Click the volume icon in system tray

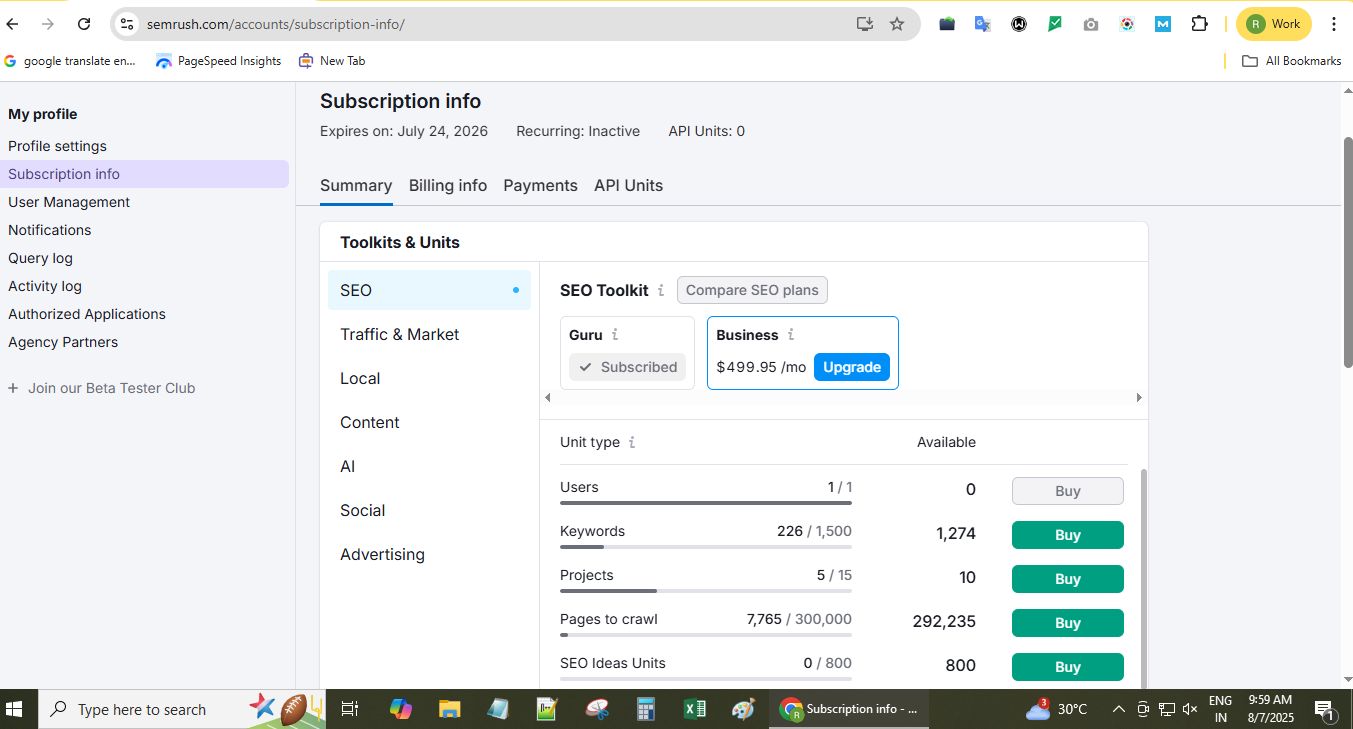(1190, 709)
